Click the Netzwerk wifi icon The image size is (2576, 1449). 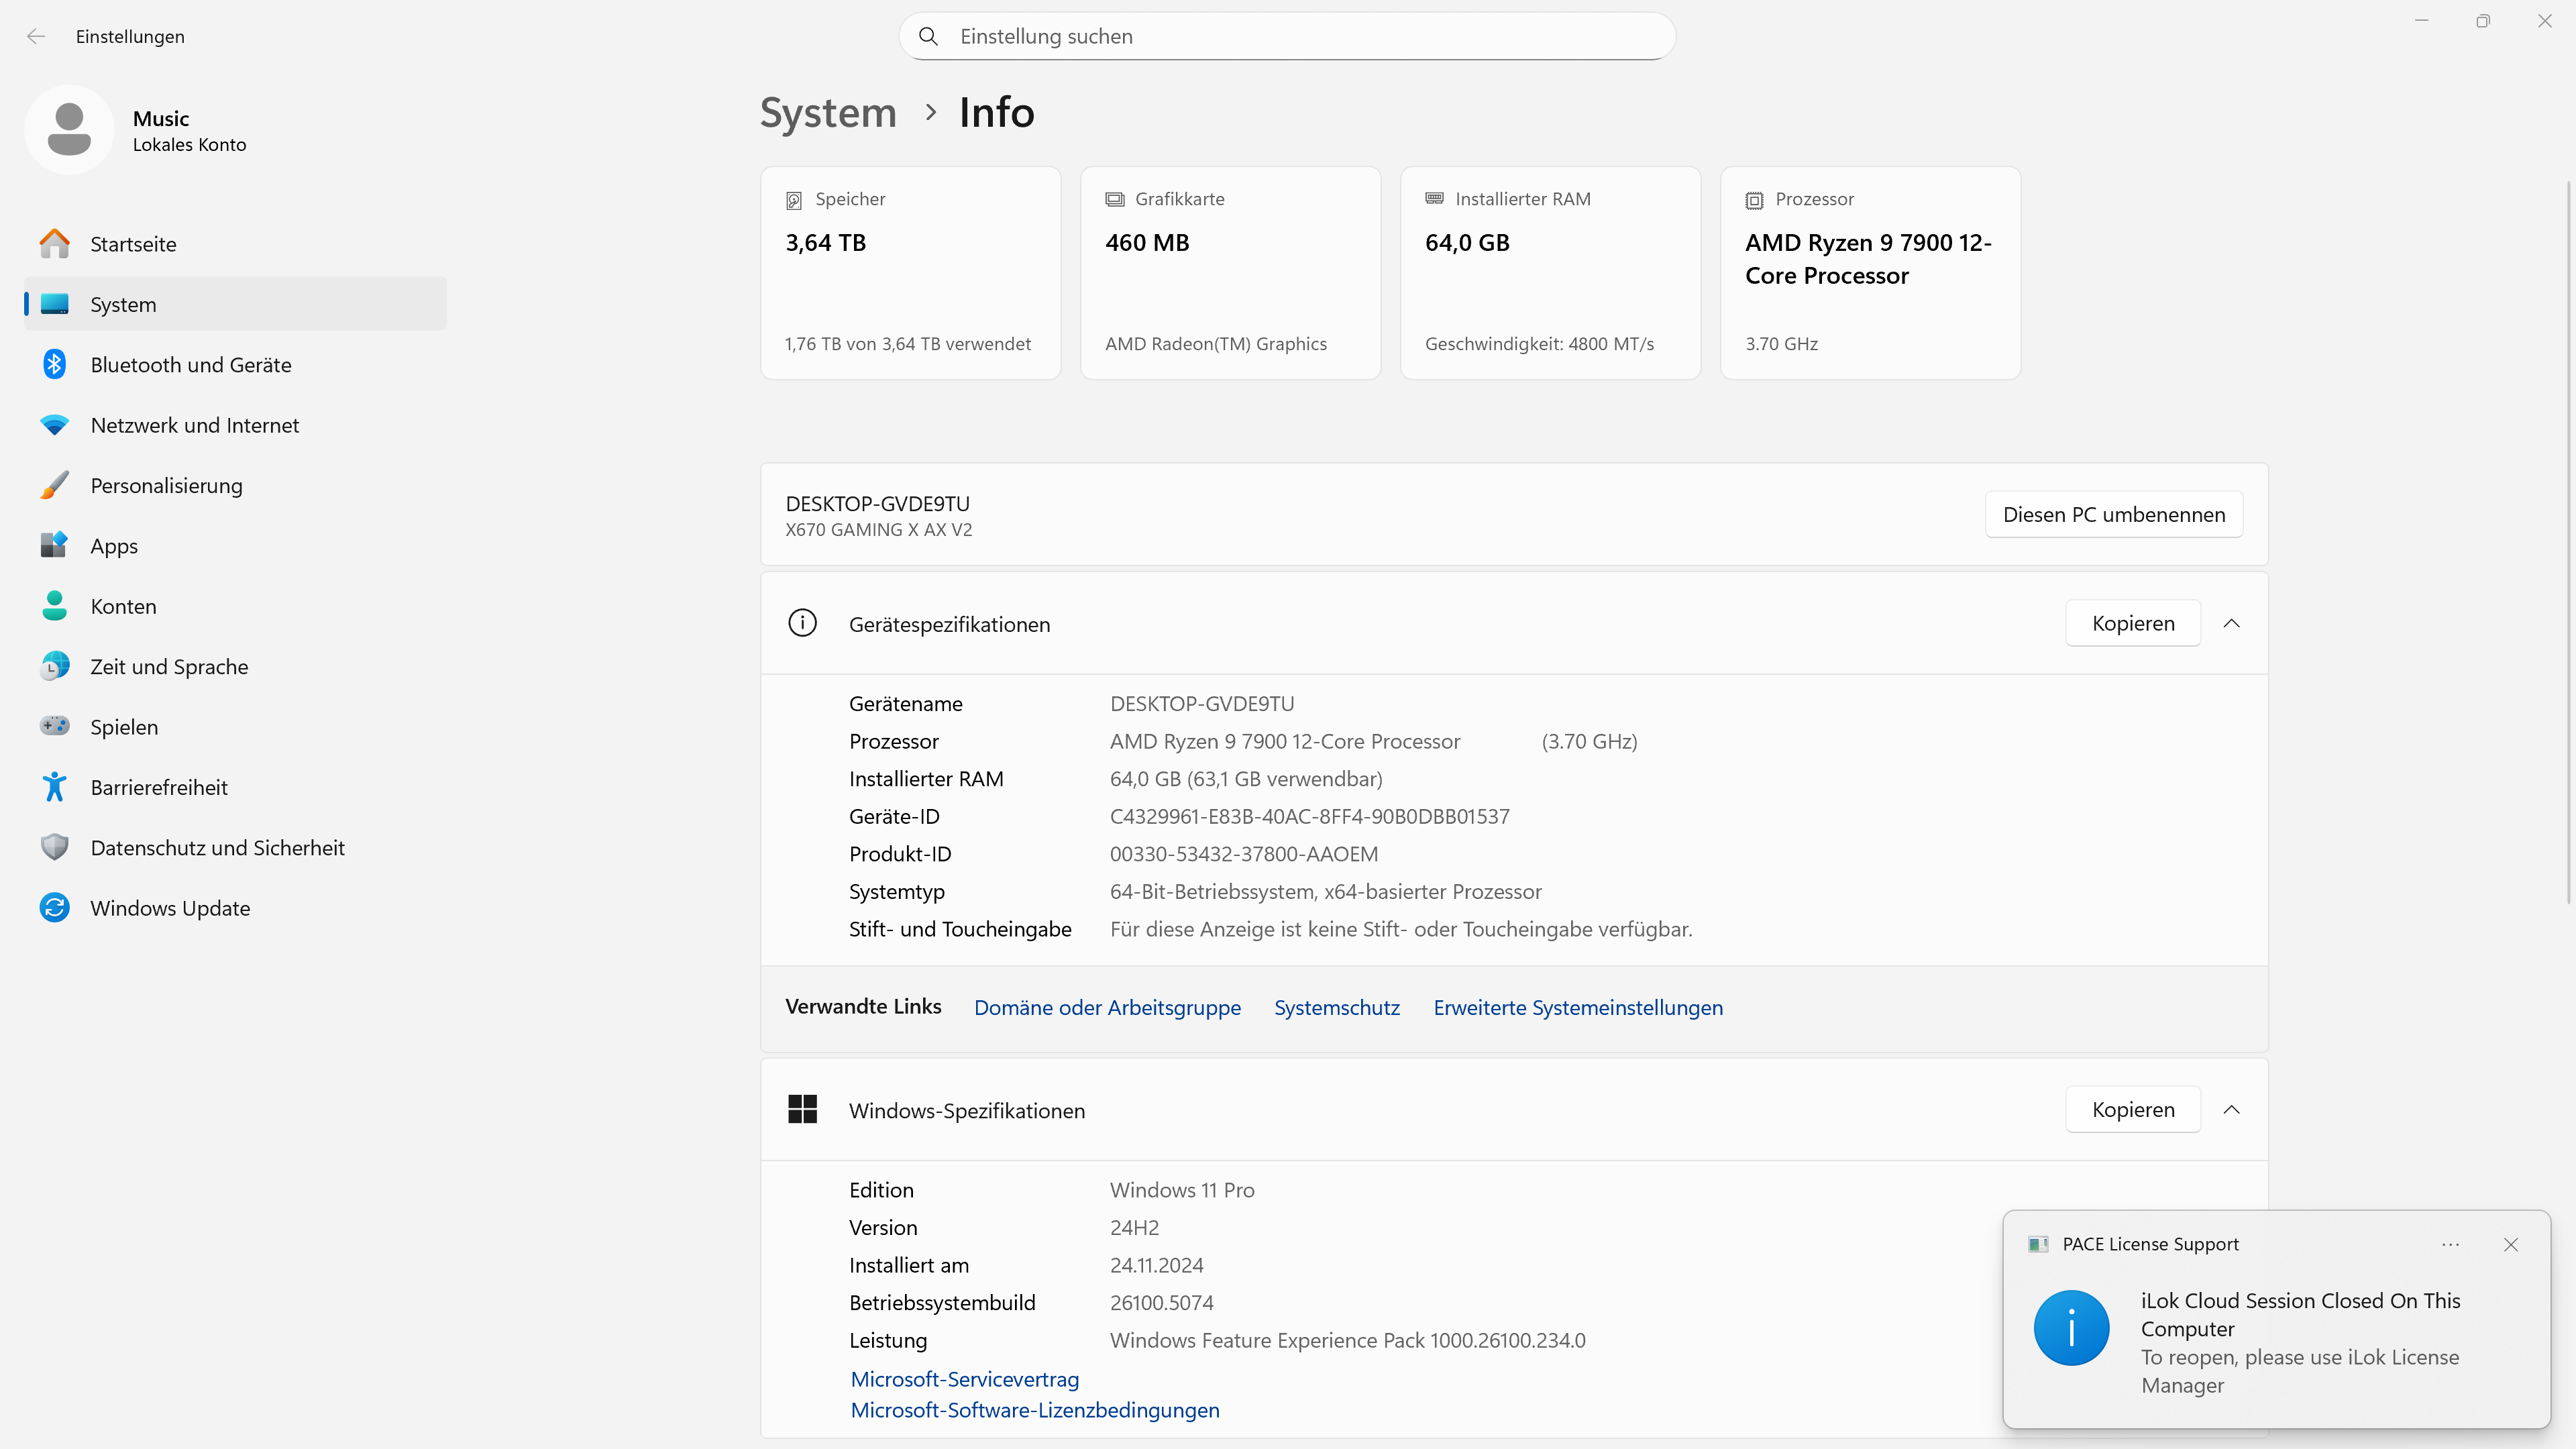pos(55,425)
